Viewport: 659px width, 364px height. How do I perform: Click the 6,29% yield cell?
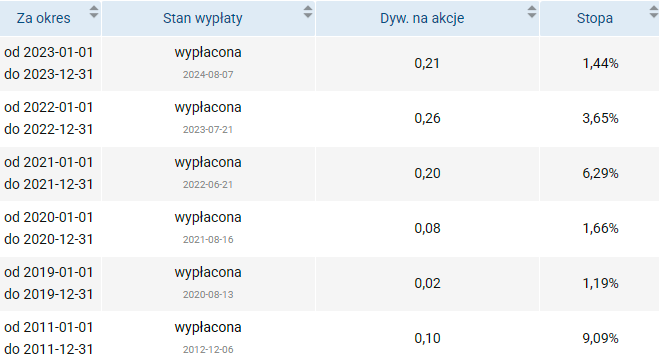pos(600,173)
